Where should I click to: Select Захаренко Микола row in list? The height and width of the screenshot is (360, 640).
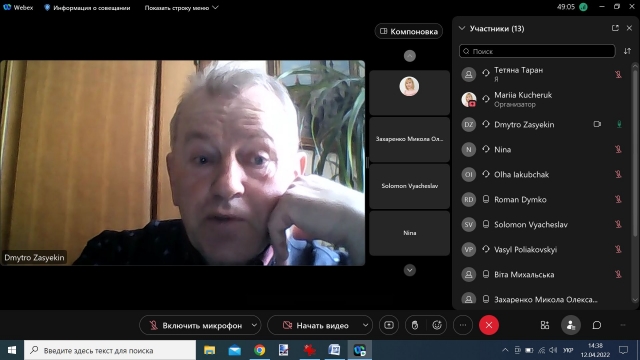(x=543, y=299)
